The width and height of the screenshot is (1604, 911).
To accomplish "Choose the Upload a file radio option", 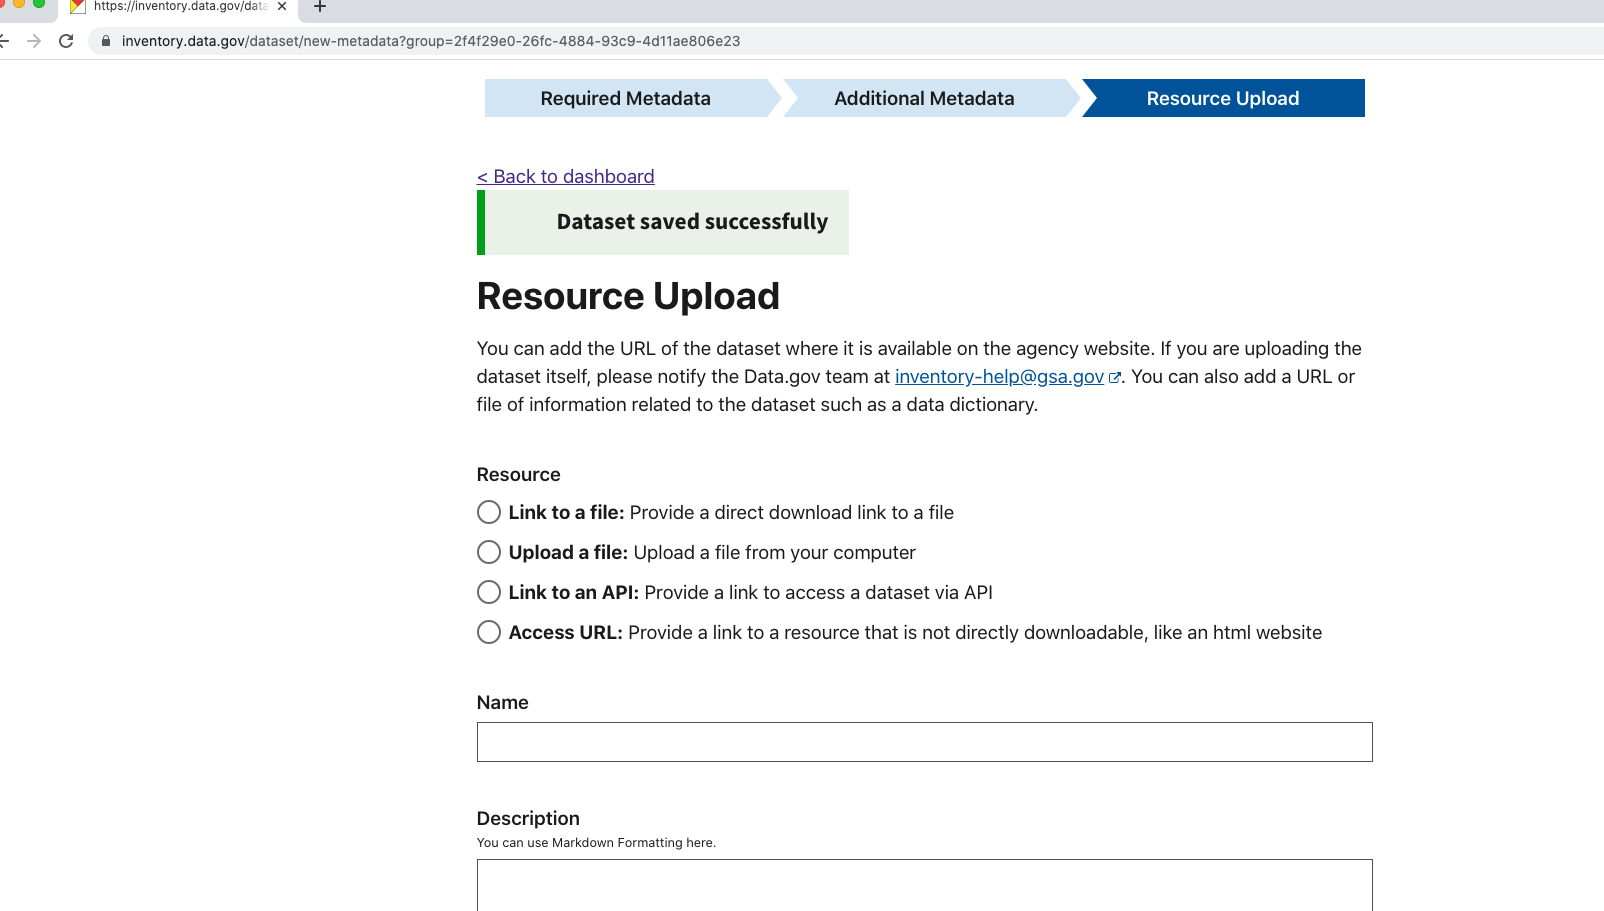I will [x=489, y=552].
